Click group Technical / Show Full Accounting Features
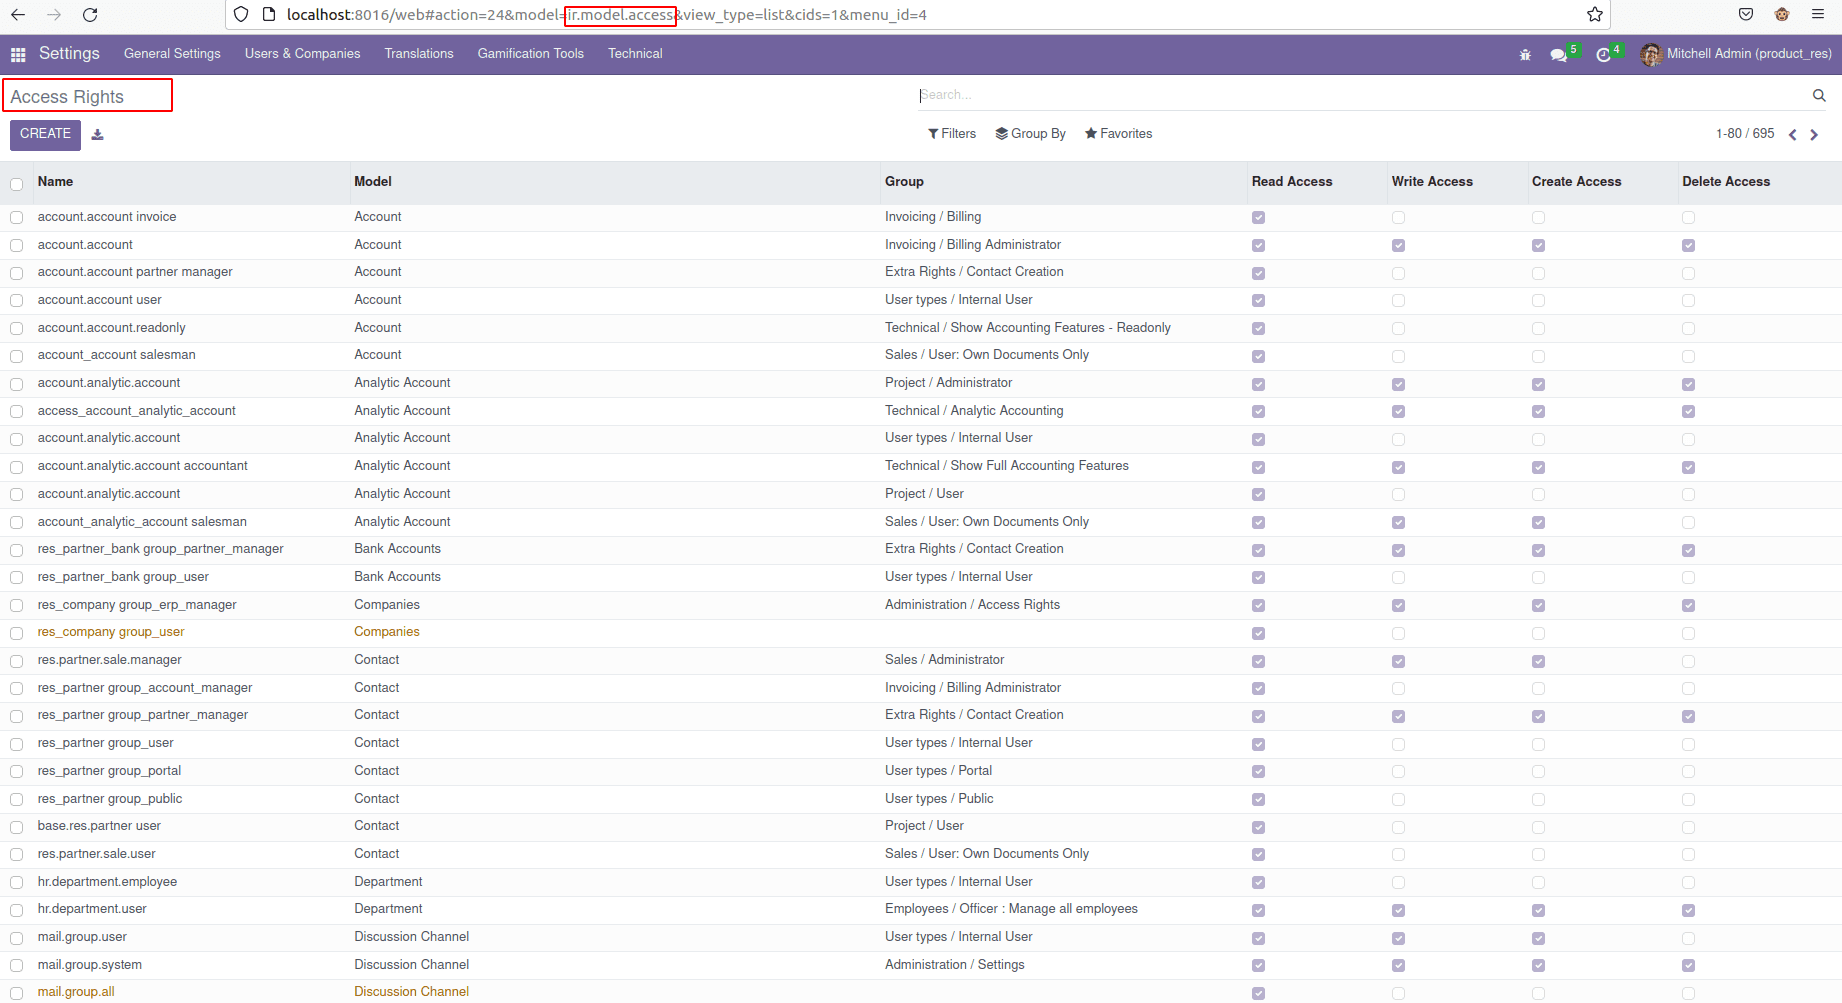The image size is (1842, 1003). [x=1007, y=466]
